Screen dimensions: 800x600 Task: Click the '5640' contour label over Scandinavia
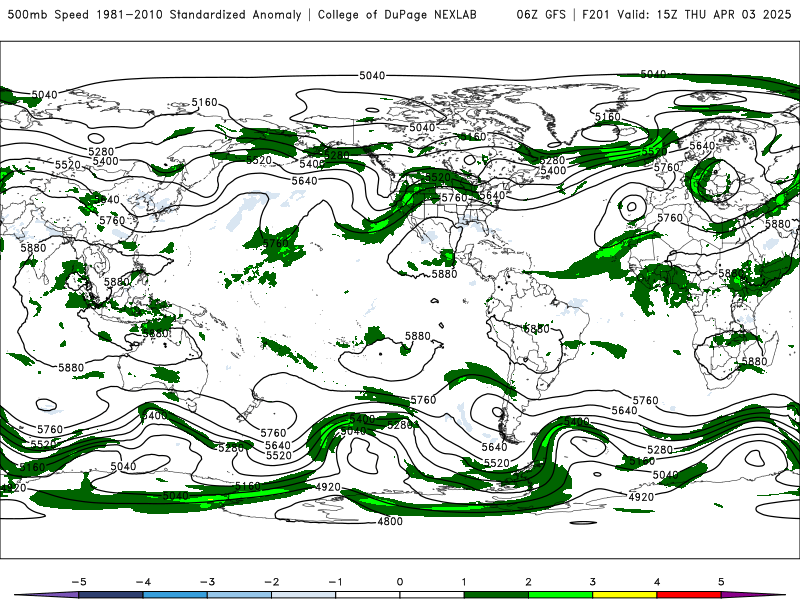point(702,146)
